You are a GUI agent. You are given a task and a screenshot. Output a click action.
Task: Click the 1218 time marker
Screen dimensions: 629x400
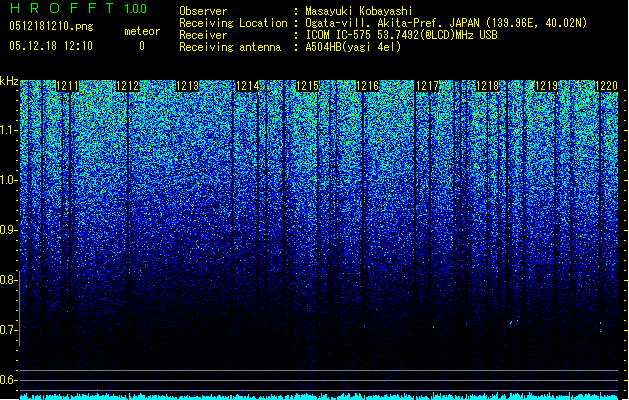(x=487, y=86)
